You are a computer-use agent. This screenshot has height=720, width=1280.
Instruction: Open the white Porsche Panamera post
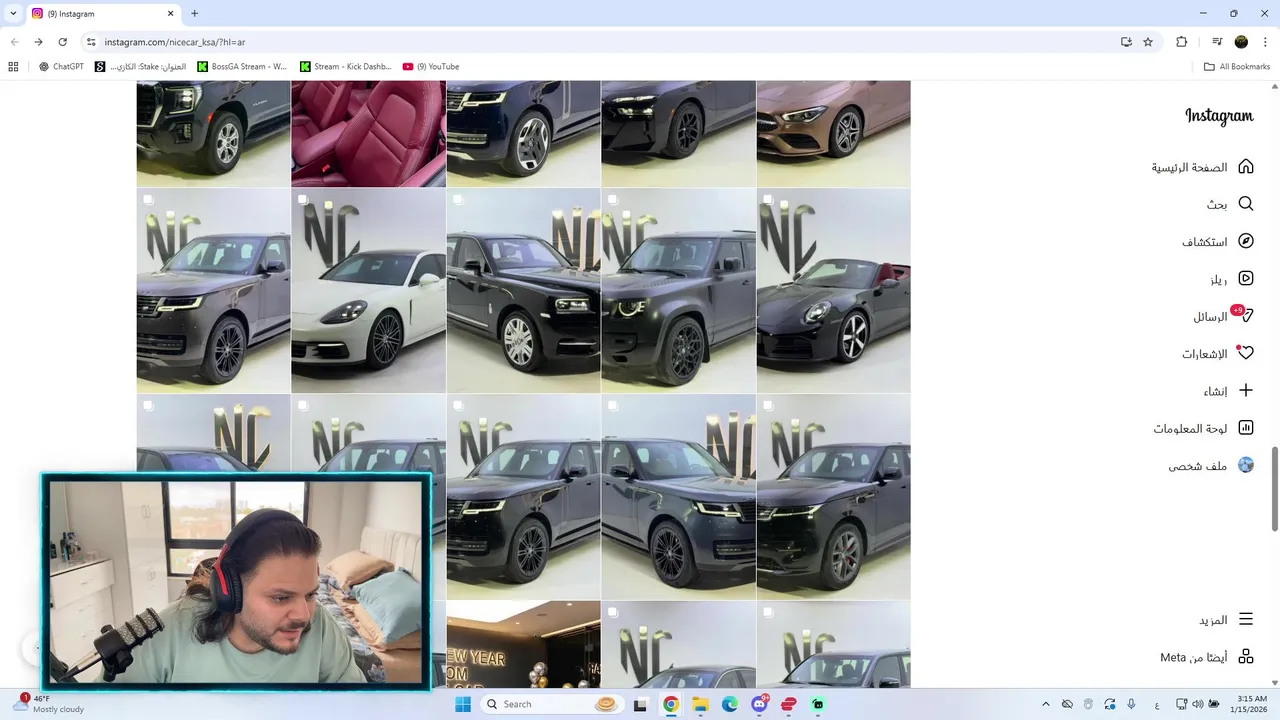[368, 291]
